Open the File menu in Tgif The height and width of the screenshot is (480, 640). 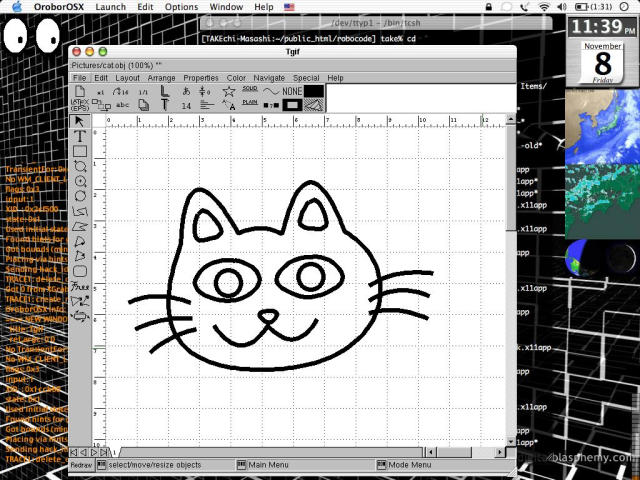[79, 78]
